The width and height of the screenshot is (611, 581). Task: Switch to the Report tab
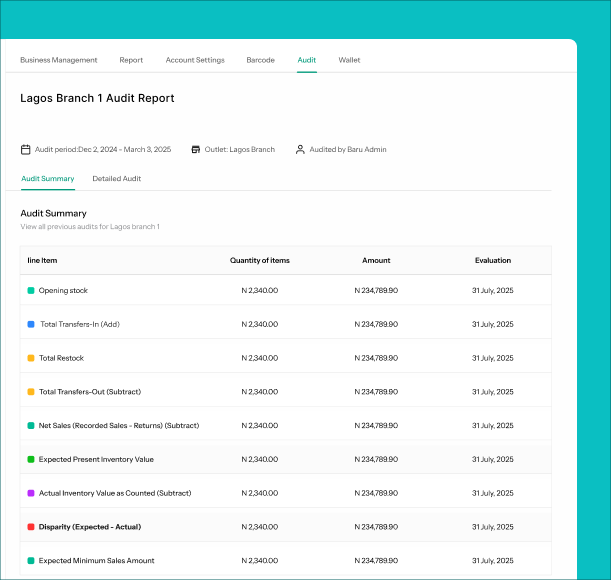pos(131,60)
